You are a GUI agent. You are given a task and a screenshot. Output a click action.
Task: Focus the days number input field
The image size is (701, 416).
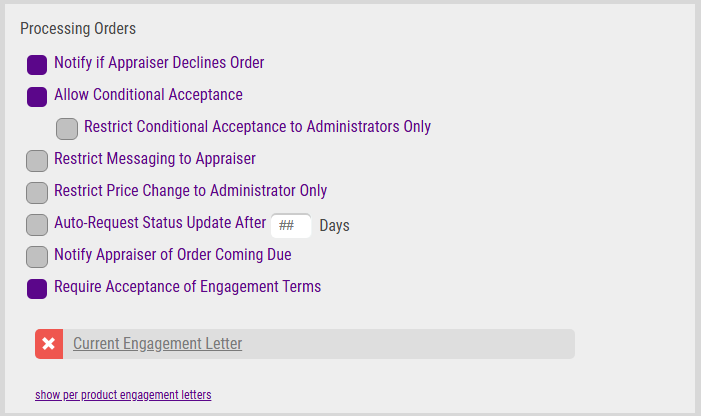[x=291, y=226]
